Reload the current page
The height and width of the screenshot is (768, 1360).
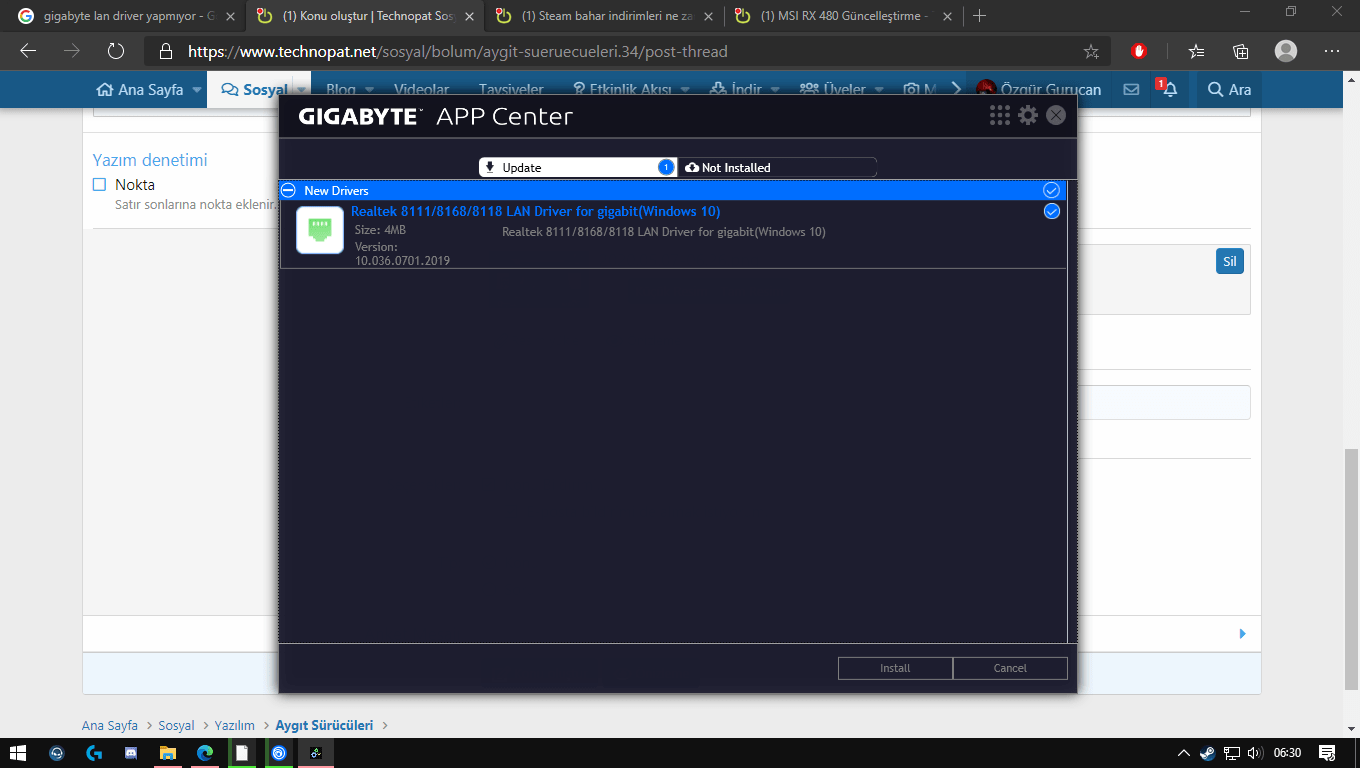click(116, 51)
